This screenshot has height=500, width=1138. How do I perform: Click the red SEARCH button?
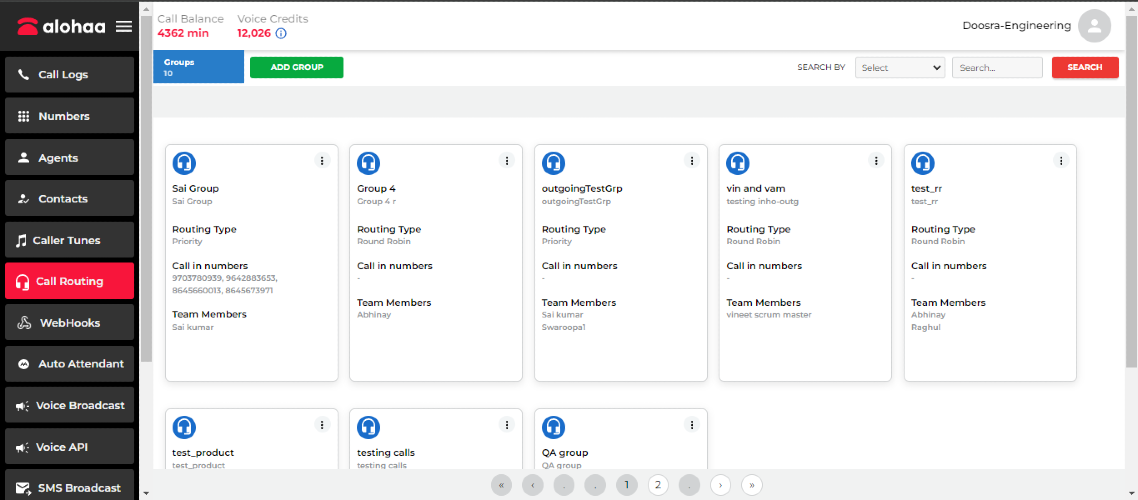pos(1085,67)
